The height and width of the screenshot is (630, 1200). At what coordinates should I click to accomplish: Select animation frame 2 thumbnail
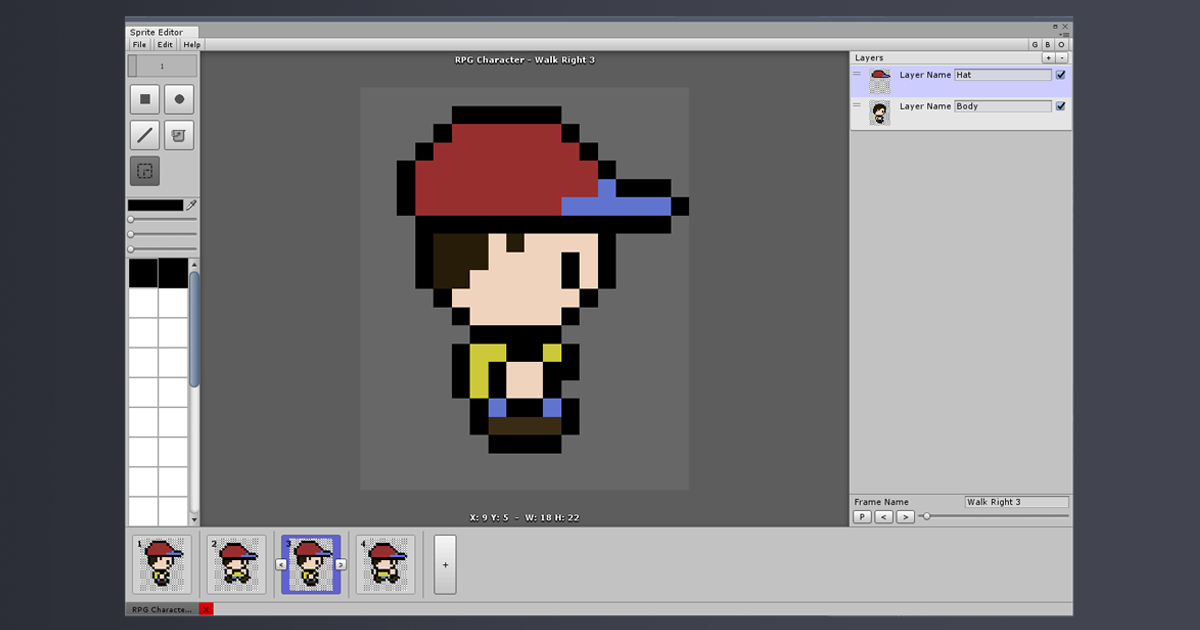[237, 564]
